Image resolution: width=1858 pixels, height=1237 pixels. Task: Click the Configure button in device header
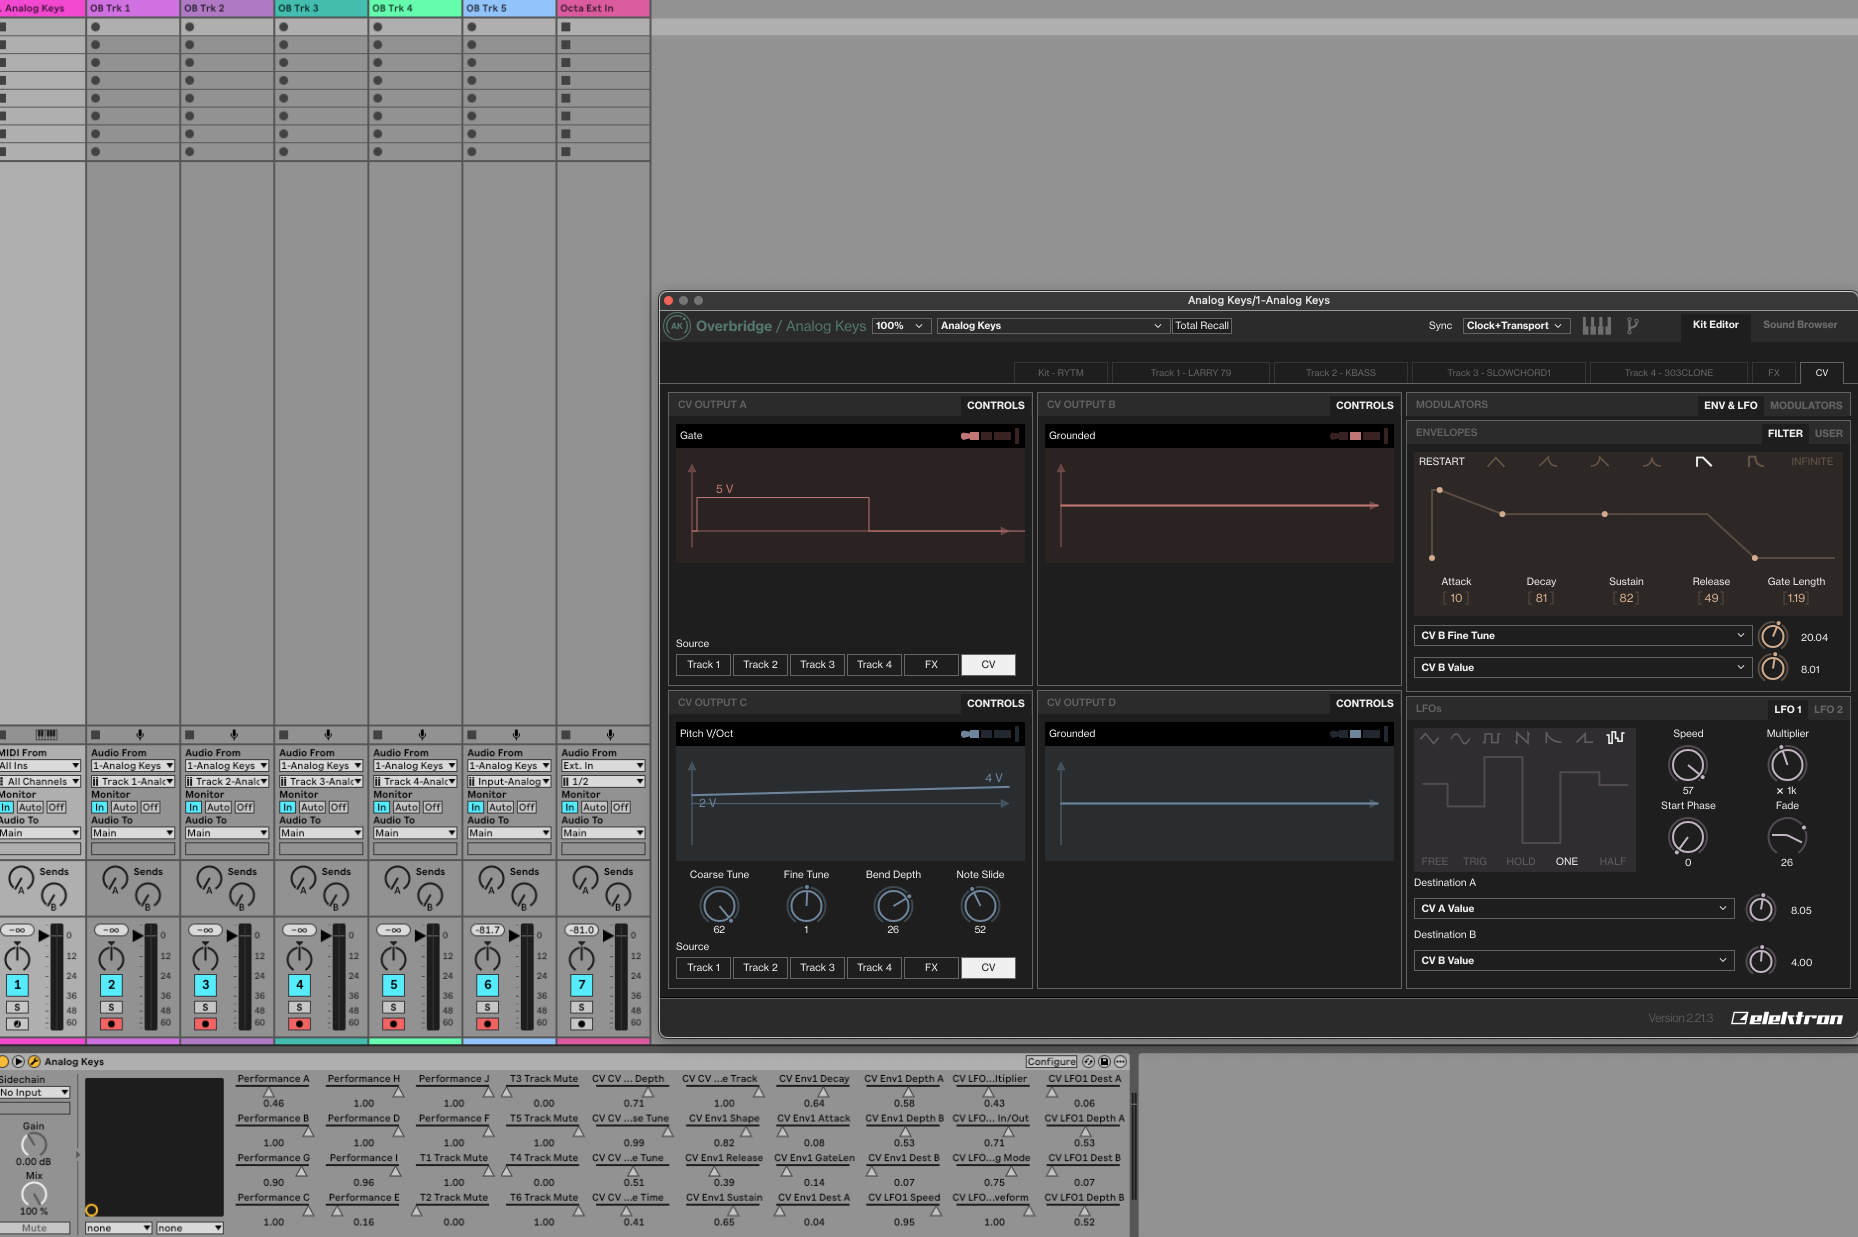[x=1050, y=1062]
